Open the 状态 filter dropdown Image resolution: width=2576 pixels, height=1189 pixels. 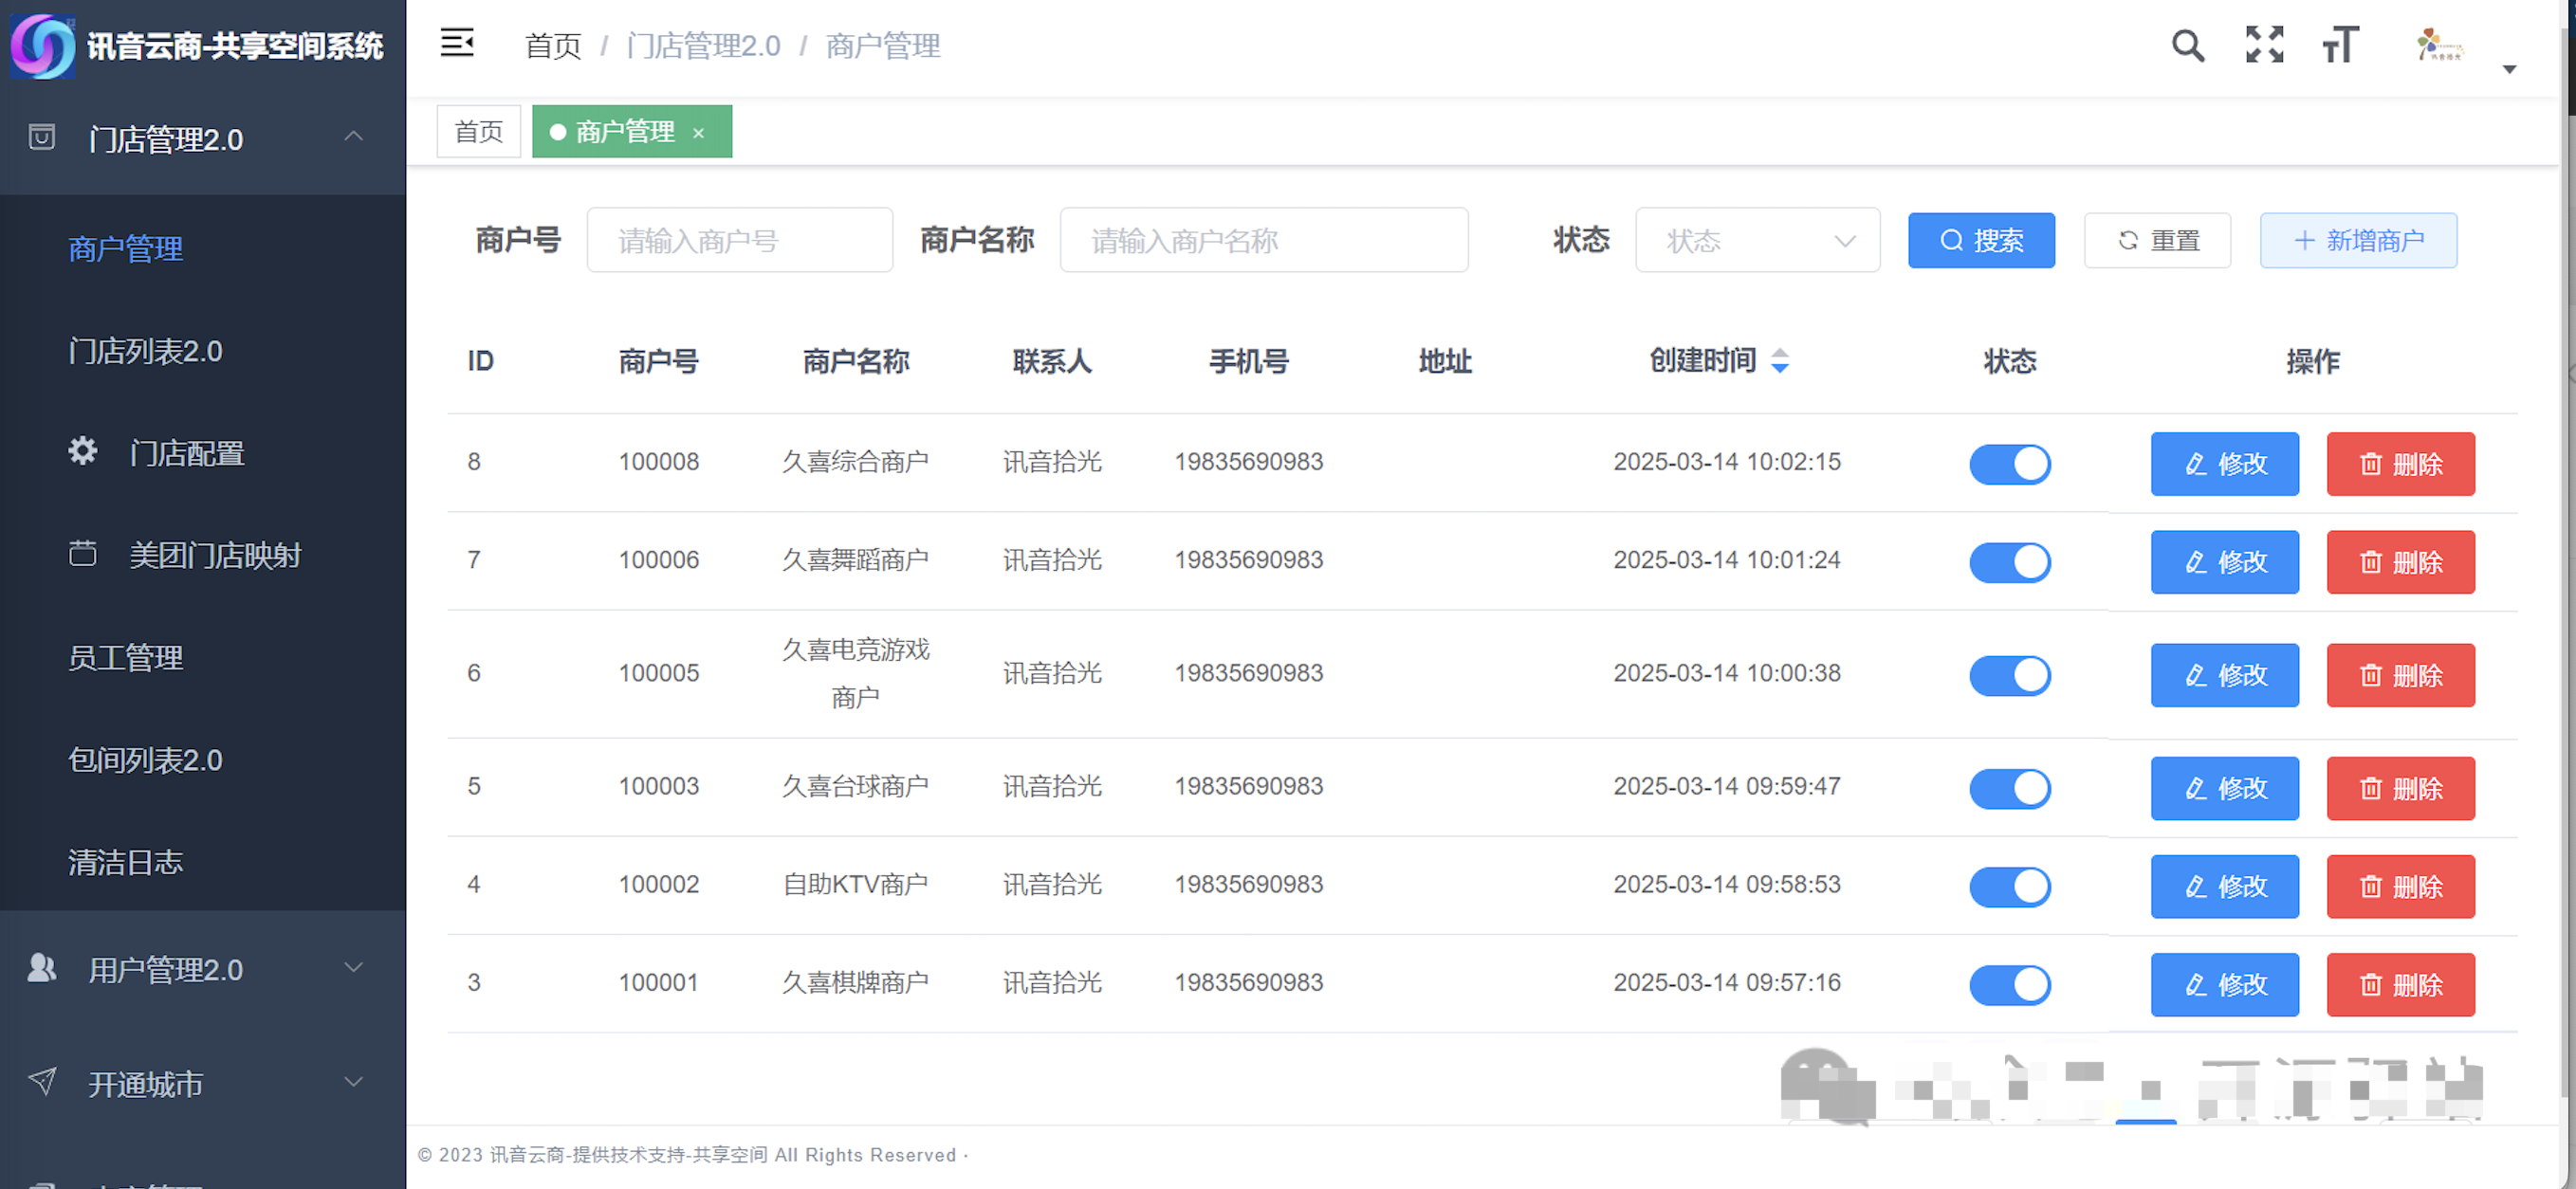[x=1757, y=241]
